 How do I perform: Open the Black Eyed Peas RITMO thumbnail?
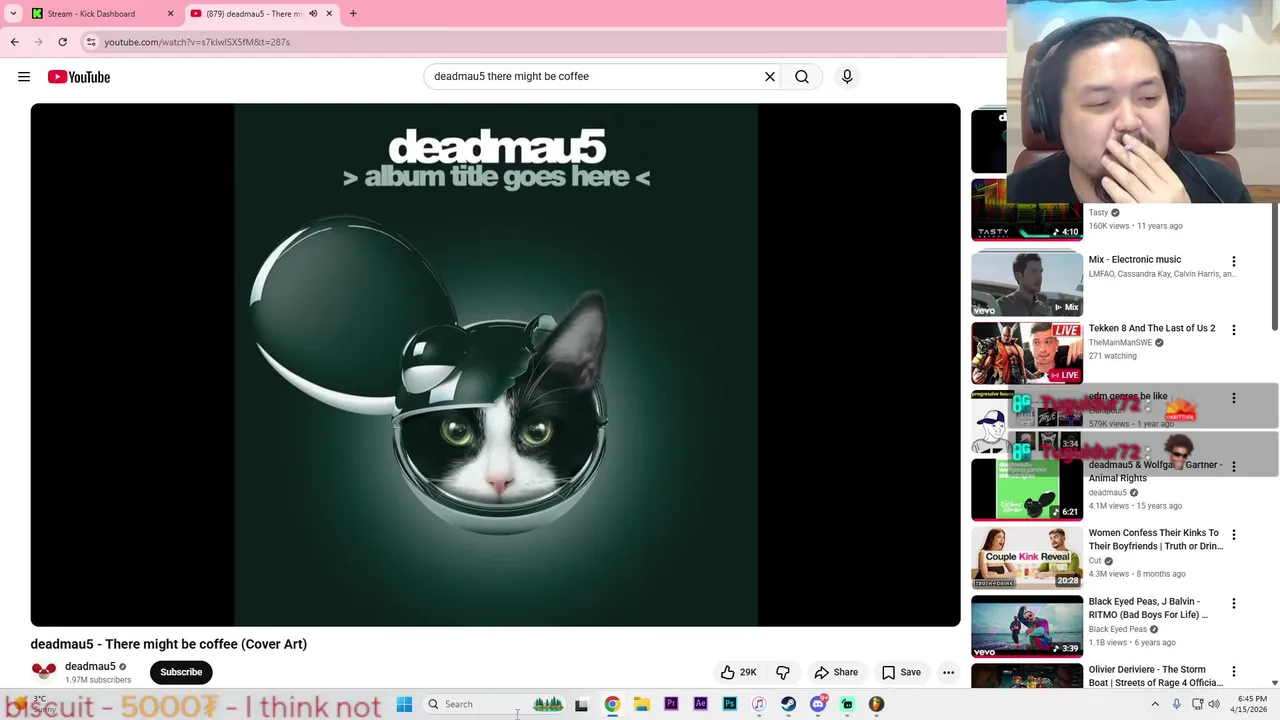pyautogui.click(x=1027, y=626)
